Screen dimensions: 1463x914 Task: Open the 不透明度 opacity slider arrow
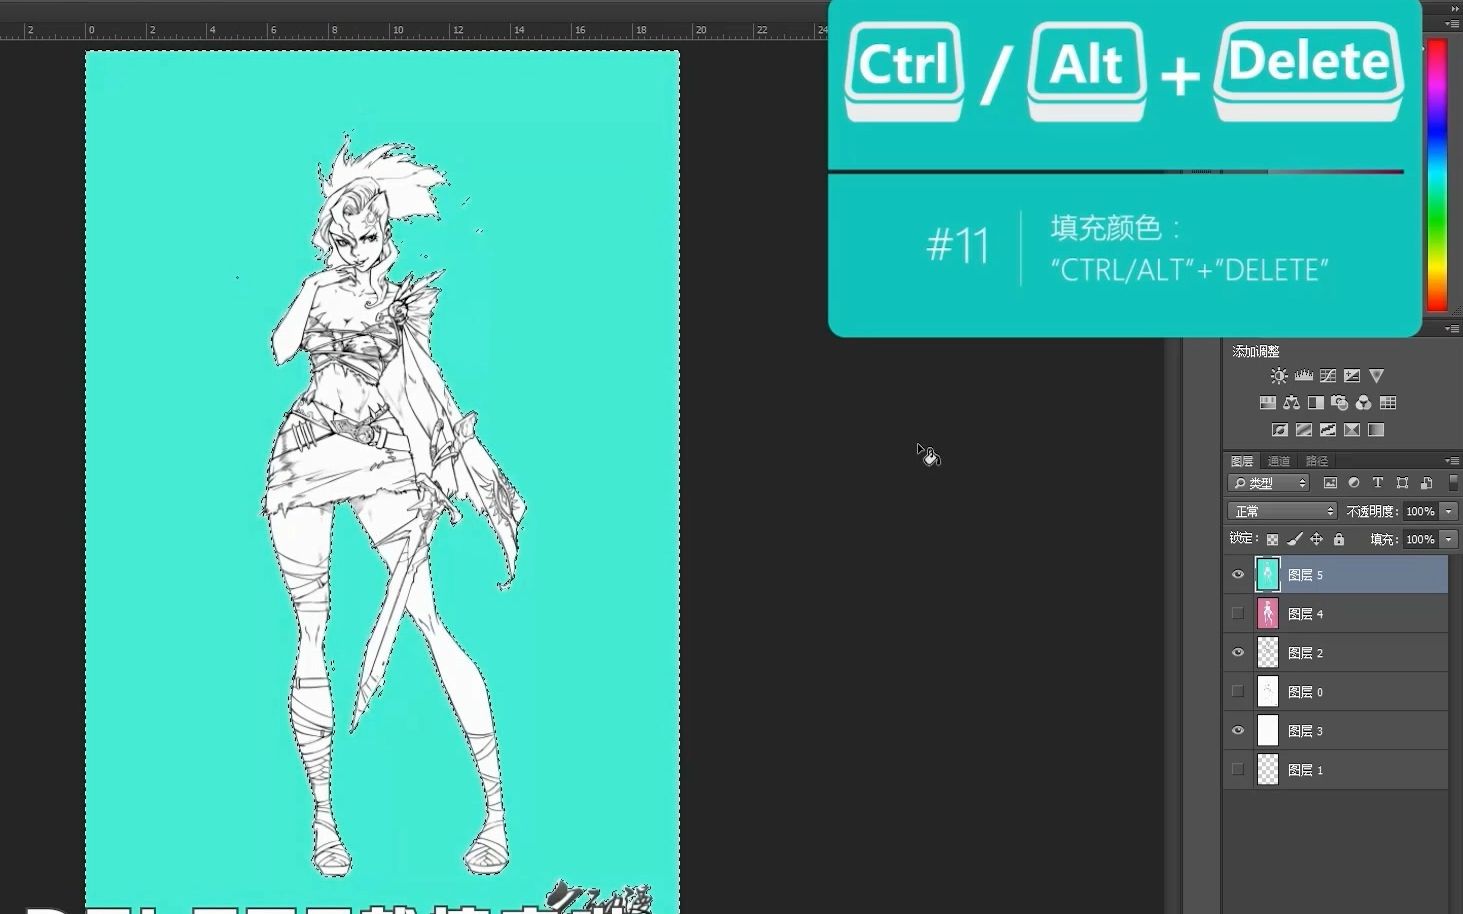coord(1448,511)
